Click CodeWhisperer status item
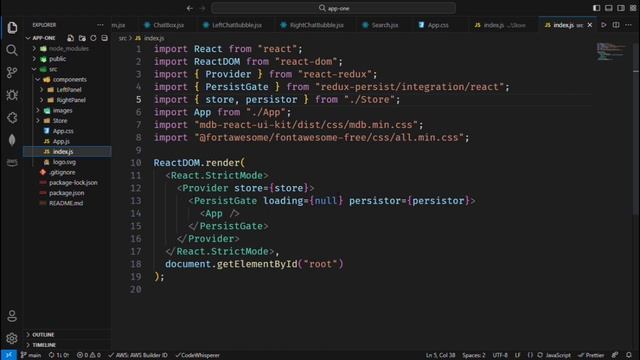 tap(198, 355)
